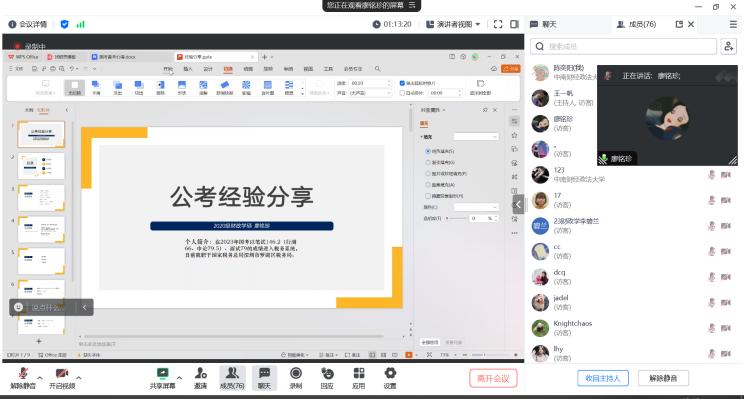Open the 录制 record control
Image resolution: width=744 pixels, height=399 pixels.
coord(296,378)
